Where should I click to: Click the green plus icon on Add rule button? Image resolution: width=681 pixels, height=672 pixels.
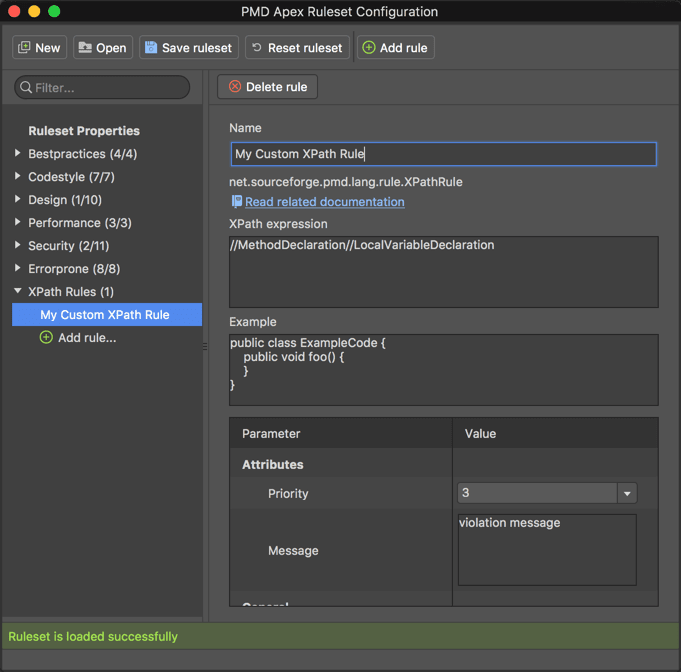pyautogui.click(x=369, y=47)
